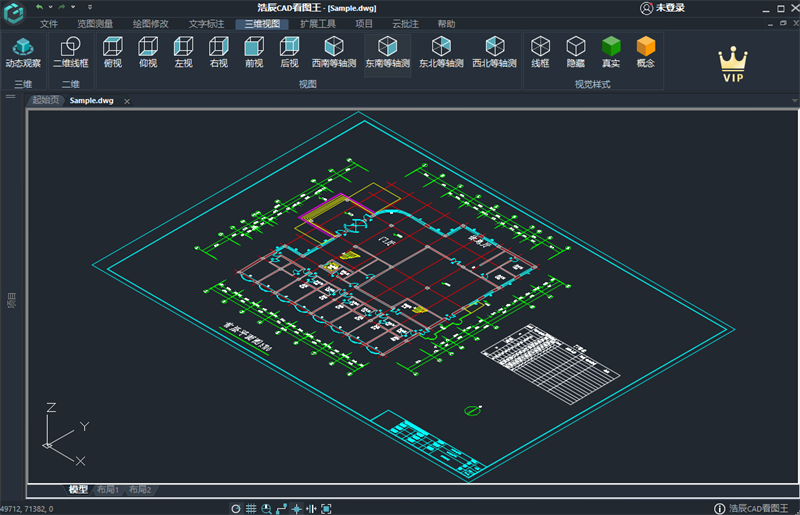Apply the 真实 realistic visual style

click(x=611, y=51)
